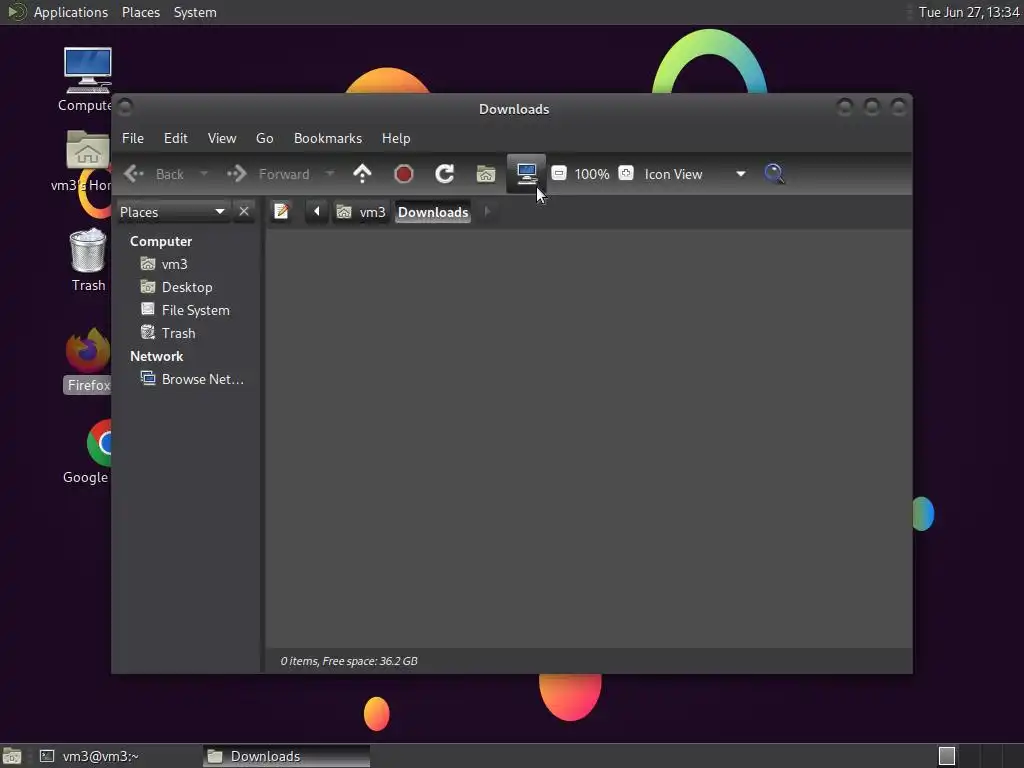
Task: Open the Bookmarks menu
Action: (x=328, y=138)
